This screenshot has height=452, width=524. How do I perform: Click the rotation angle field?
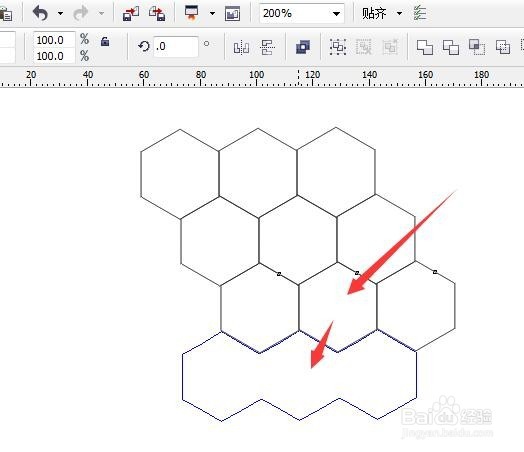(176, 46)
